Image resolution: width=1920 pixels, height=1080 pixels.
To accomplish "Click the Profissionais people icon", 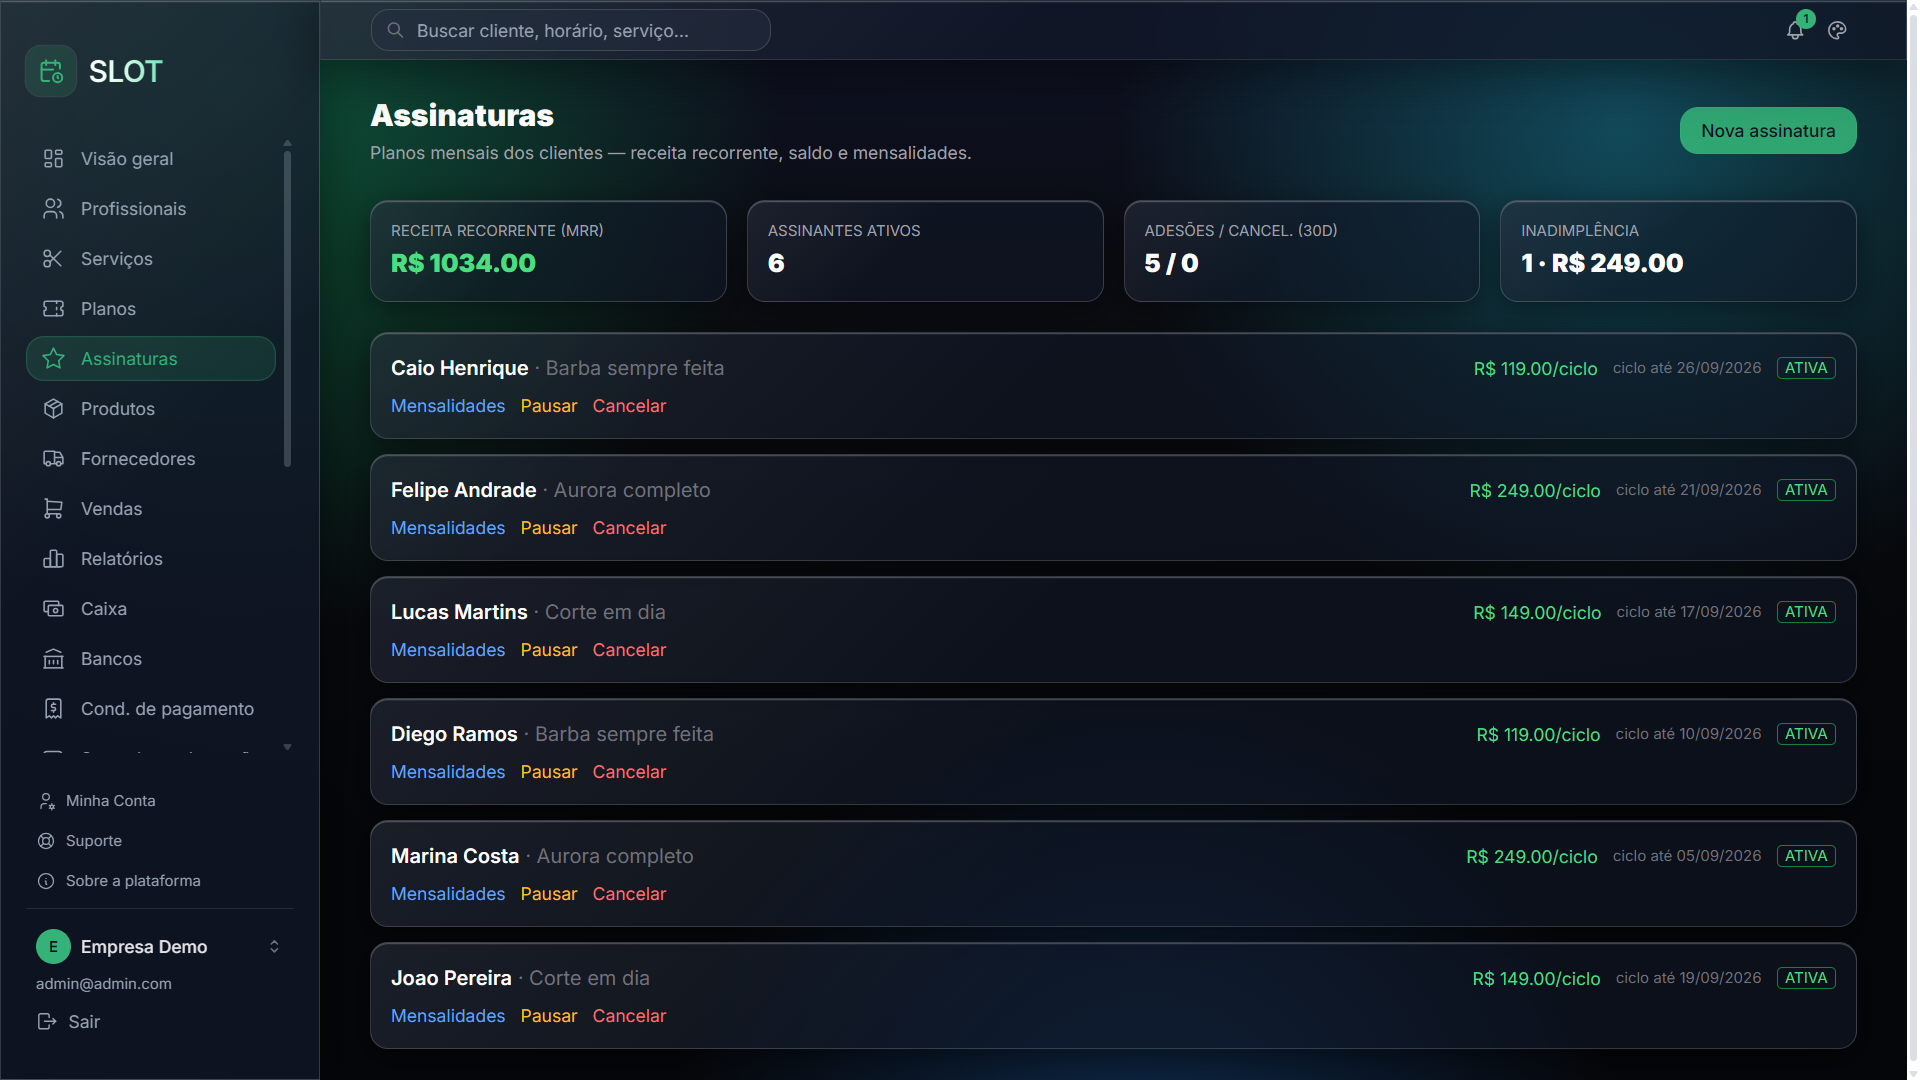I will click(53, 209).
